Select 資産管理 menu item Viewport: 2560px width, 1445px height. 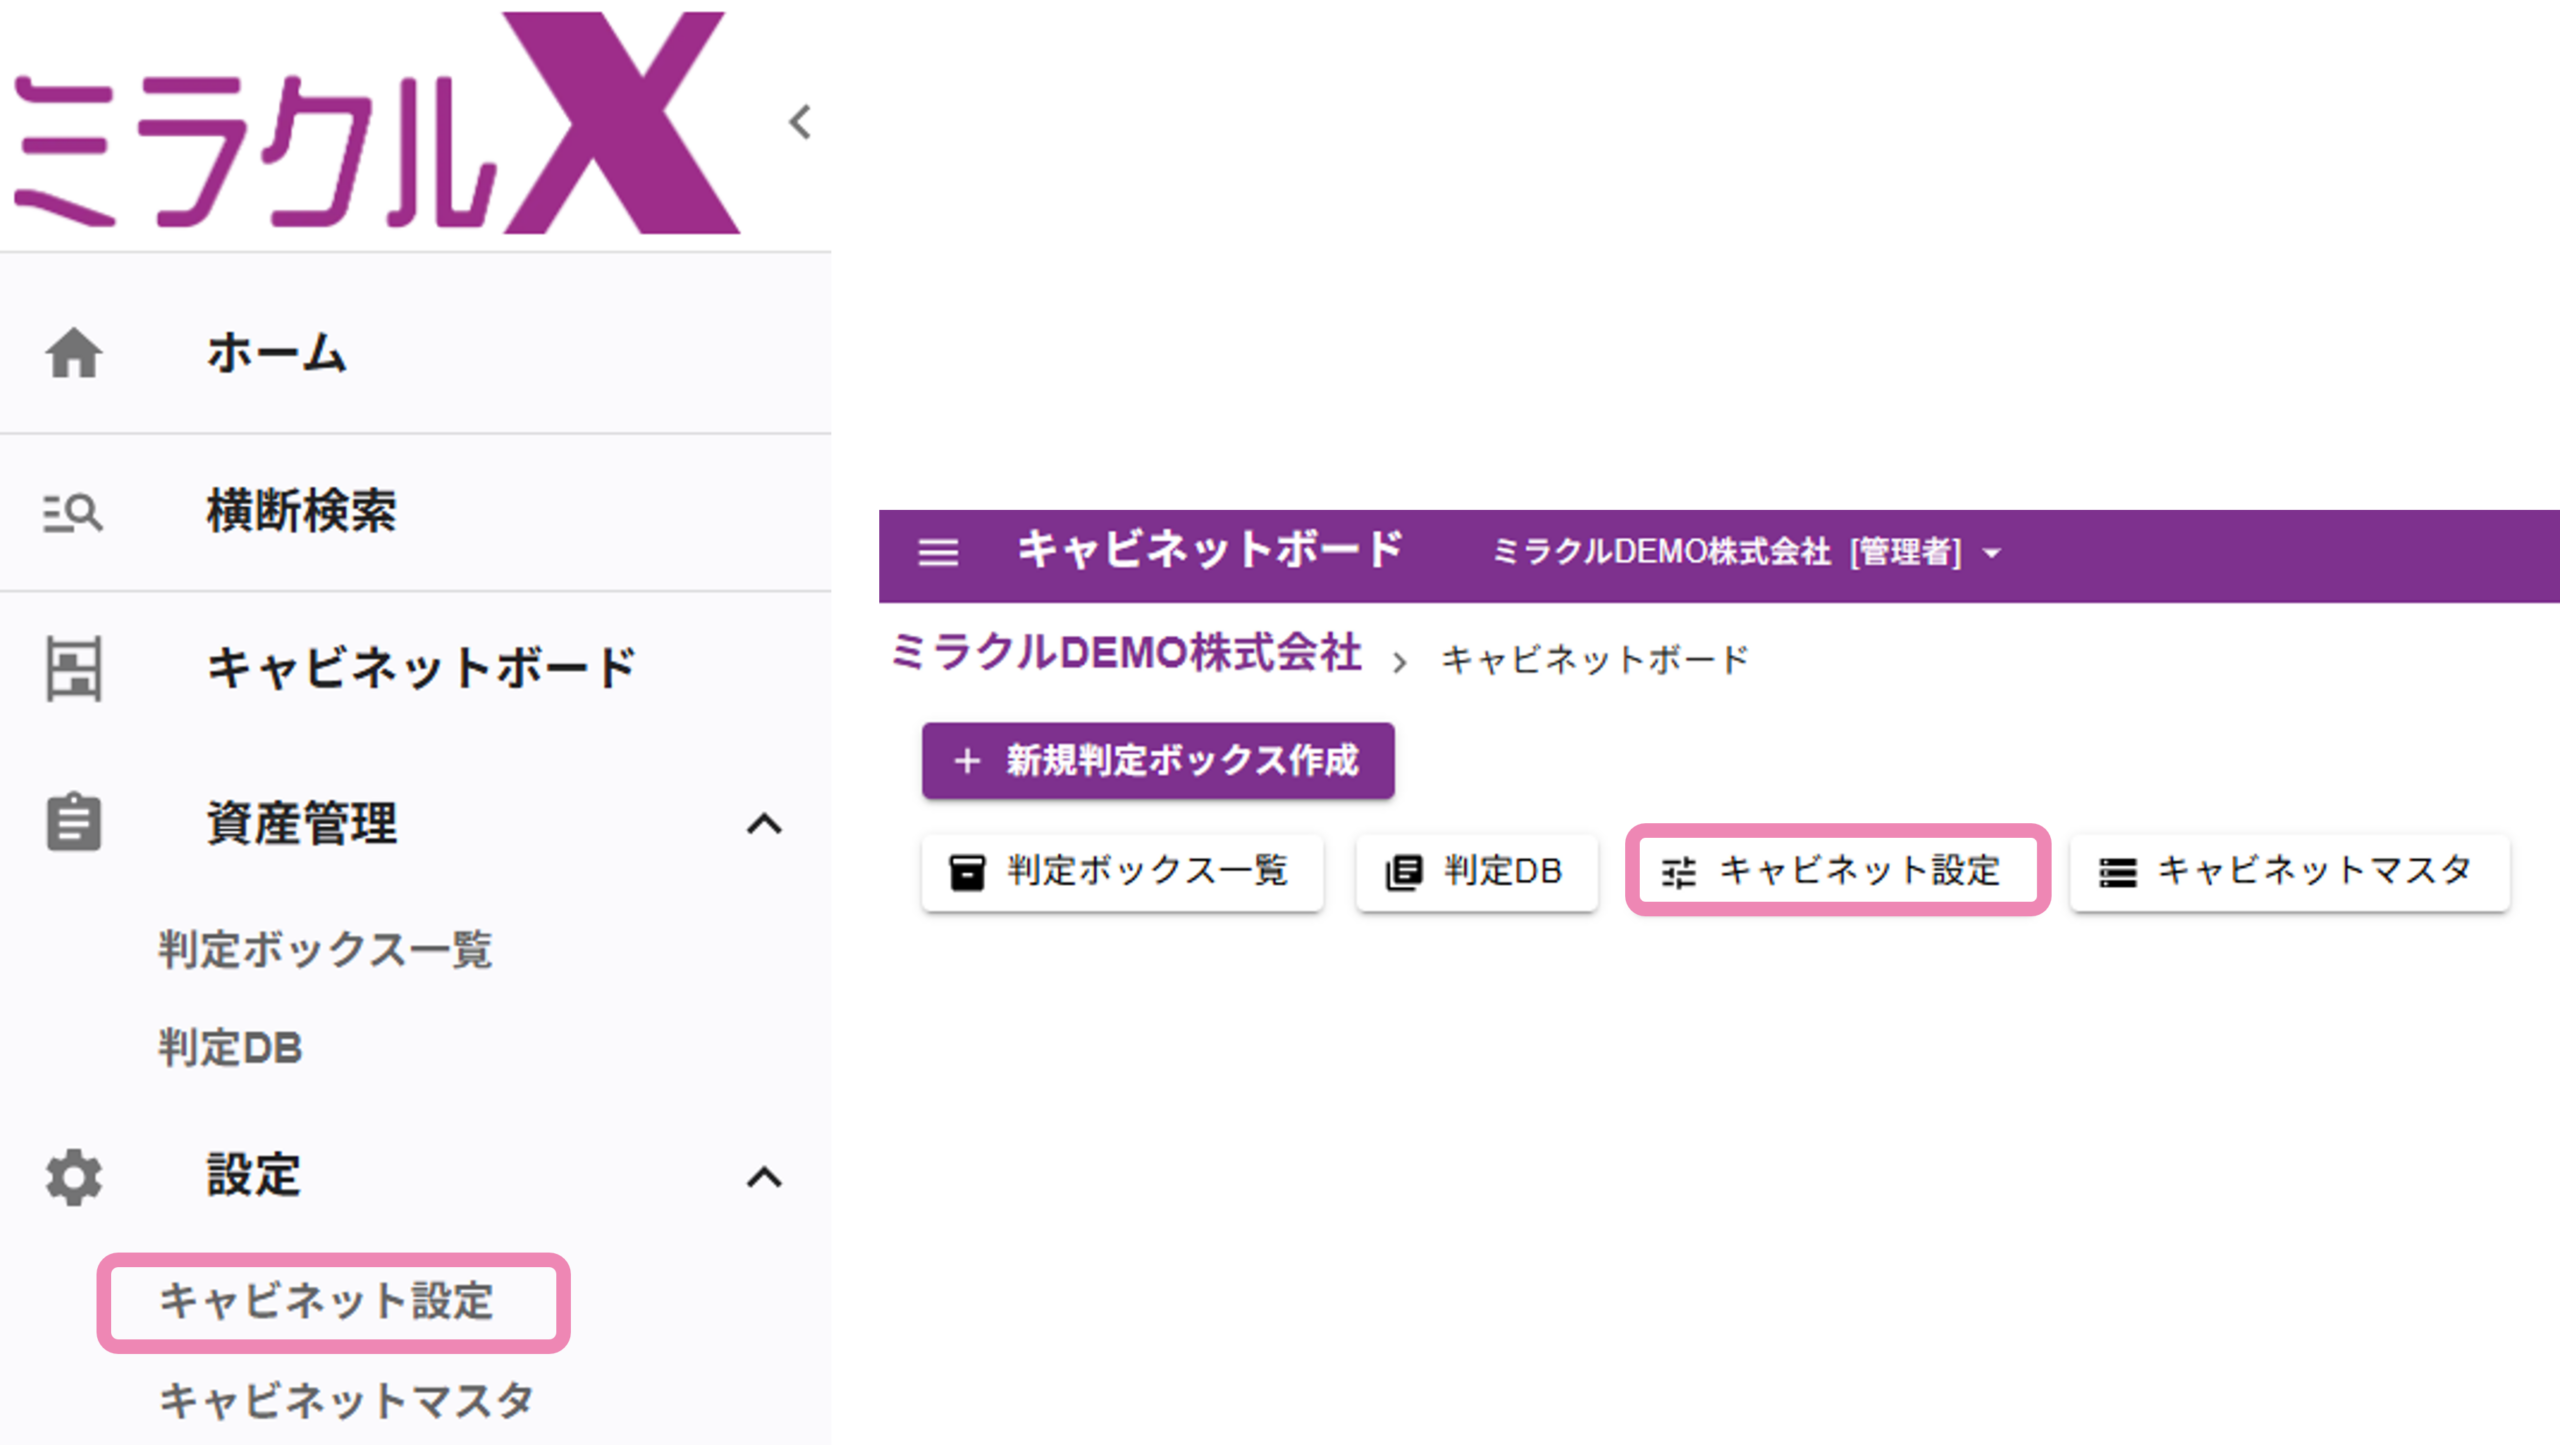(x=415, y=823)
